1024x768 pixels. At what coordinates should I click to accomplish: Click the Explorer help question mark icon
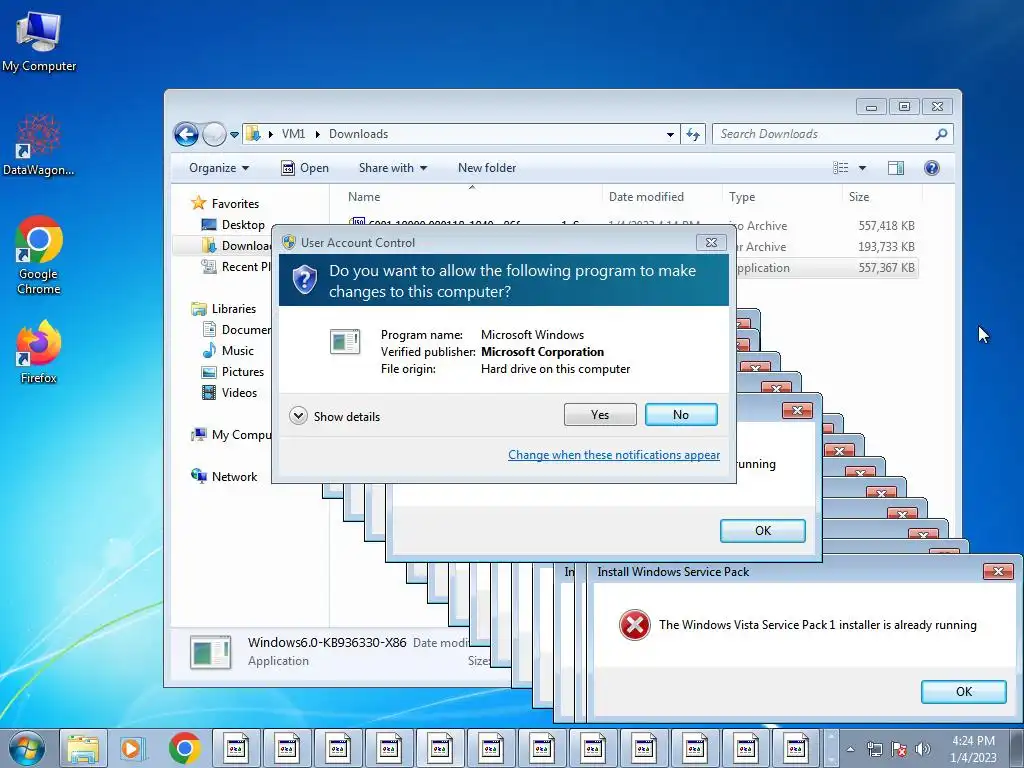[932, 168]
